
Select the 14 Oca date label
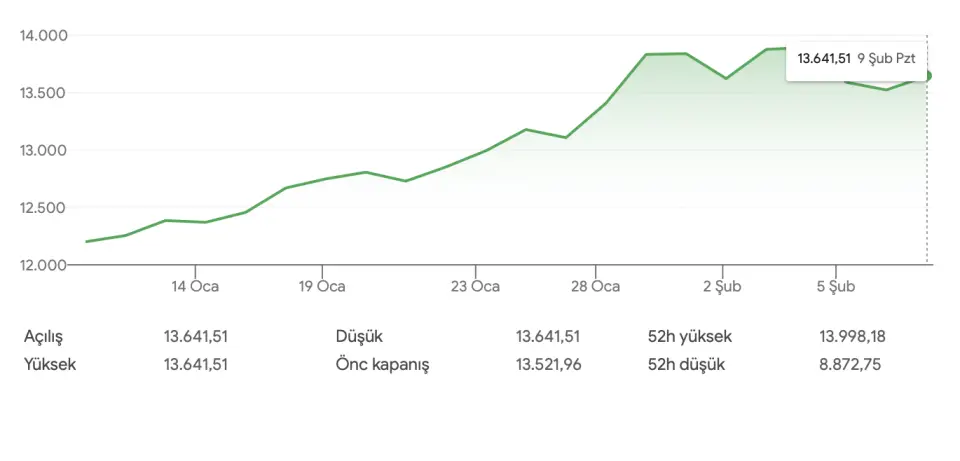195,287
